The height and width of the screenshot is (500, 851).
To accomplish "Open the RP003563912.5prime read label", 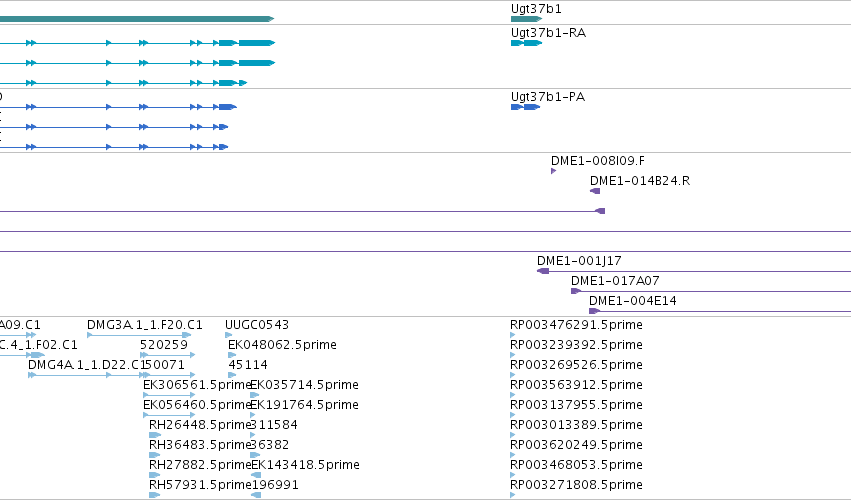I will point(576,385).
